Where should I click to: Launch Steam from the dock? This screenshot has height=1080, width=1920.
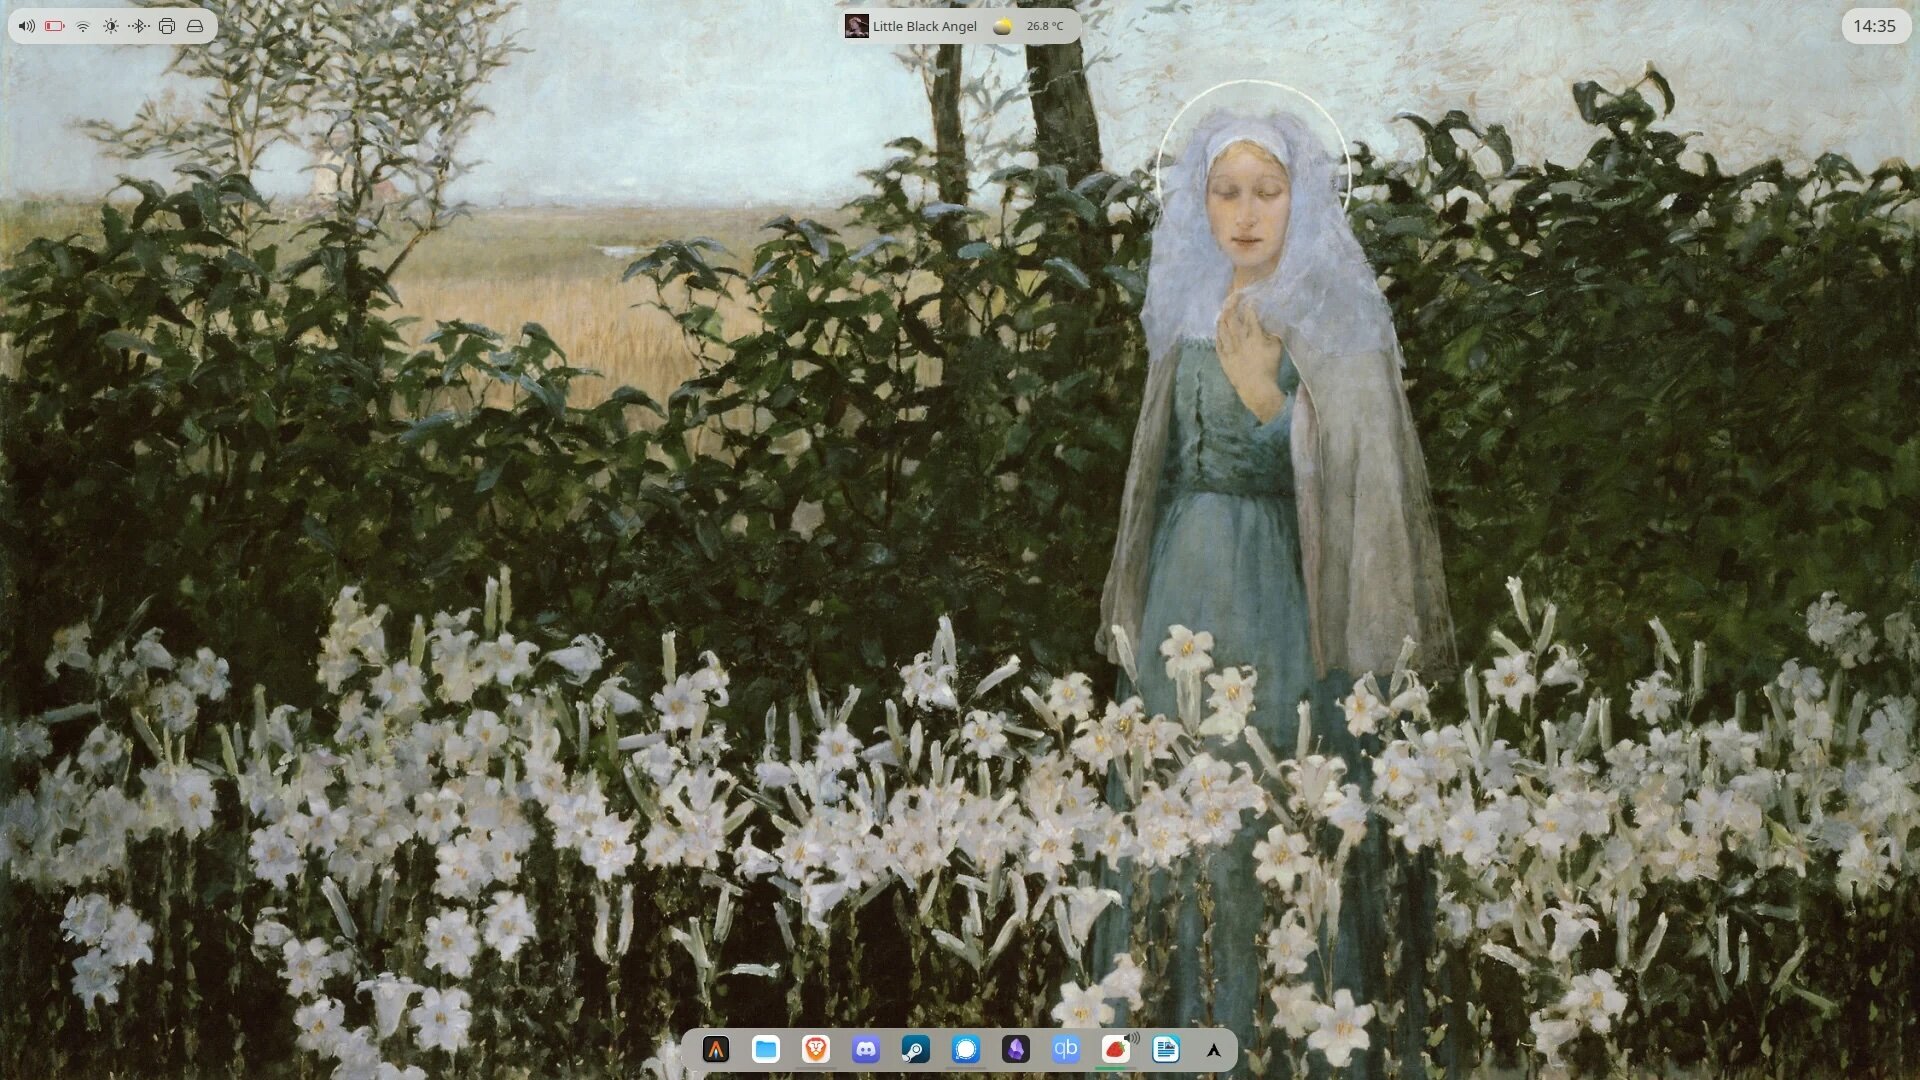pyautogui.click(x=916, y=1049)
